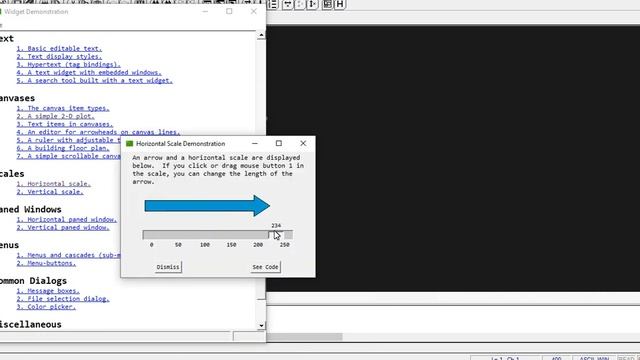Open 'An editor for arrowheads on canvas lines'
Image resolution: width=640 pixels, height=360 pixels.
click(98, 132)
